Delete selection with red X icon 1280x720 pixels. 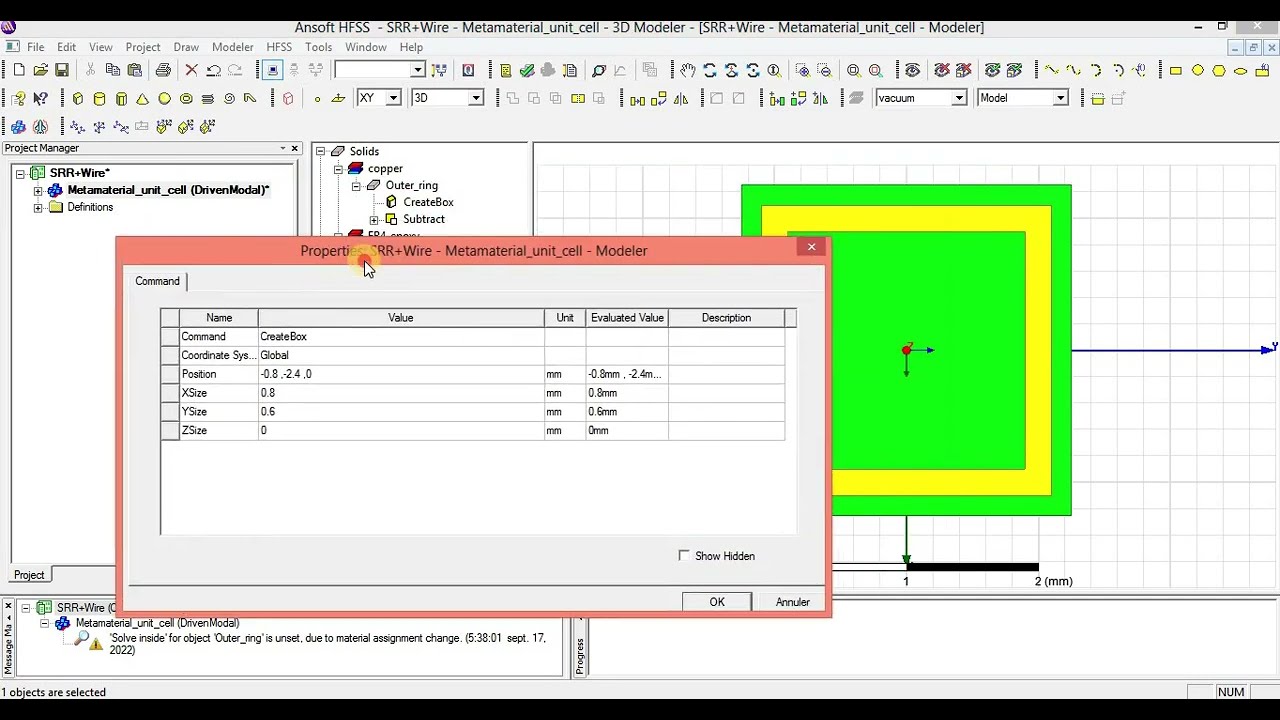(192, 70)
